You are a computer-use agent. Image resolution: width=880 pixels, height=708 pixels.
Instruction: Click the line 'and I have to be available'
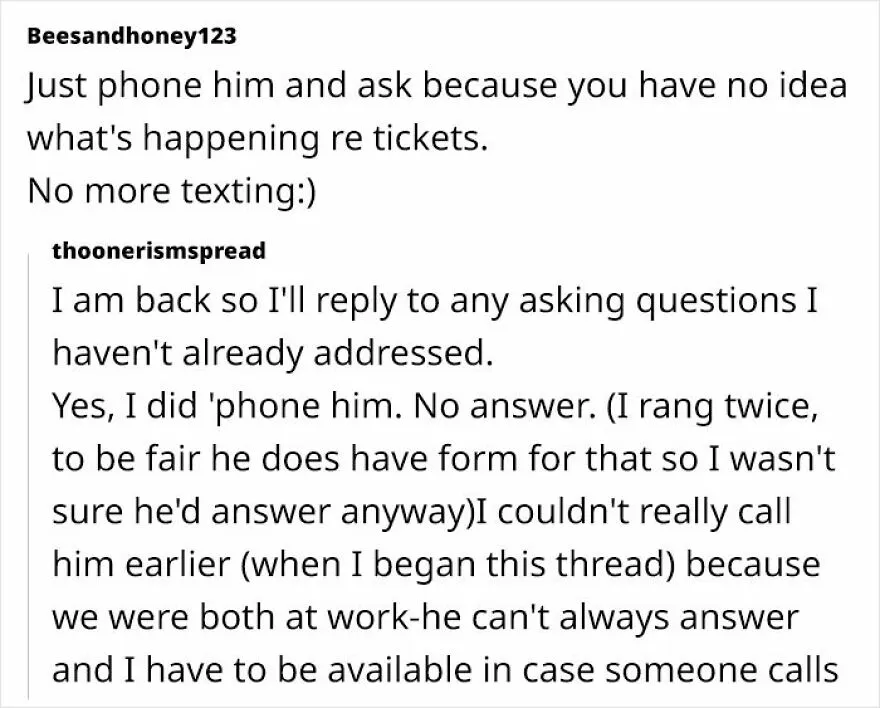(x=445, y=670)
